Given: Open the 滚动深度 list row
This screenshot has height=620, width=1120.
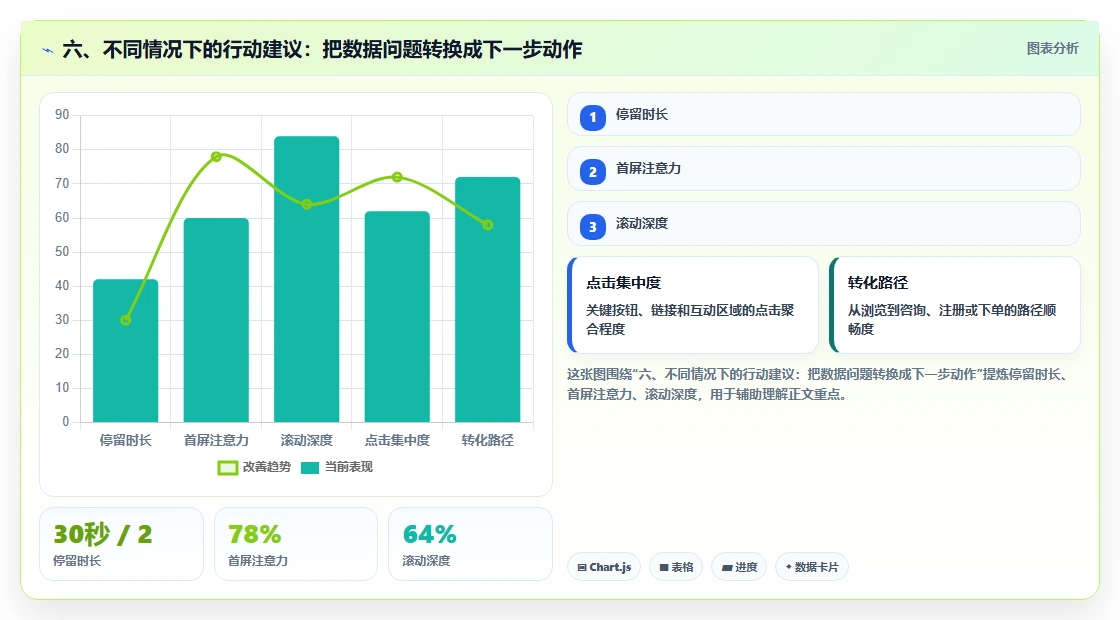Looking at the screenshot, I should pos(824,224).
